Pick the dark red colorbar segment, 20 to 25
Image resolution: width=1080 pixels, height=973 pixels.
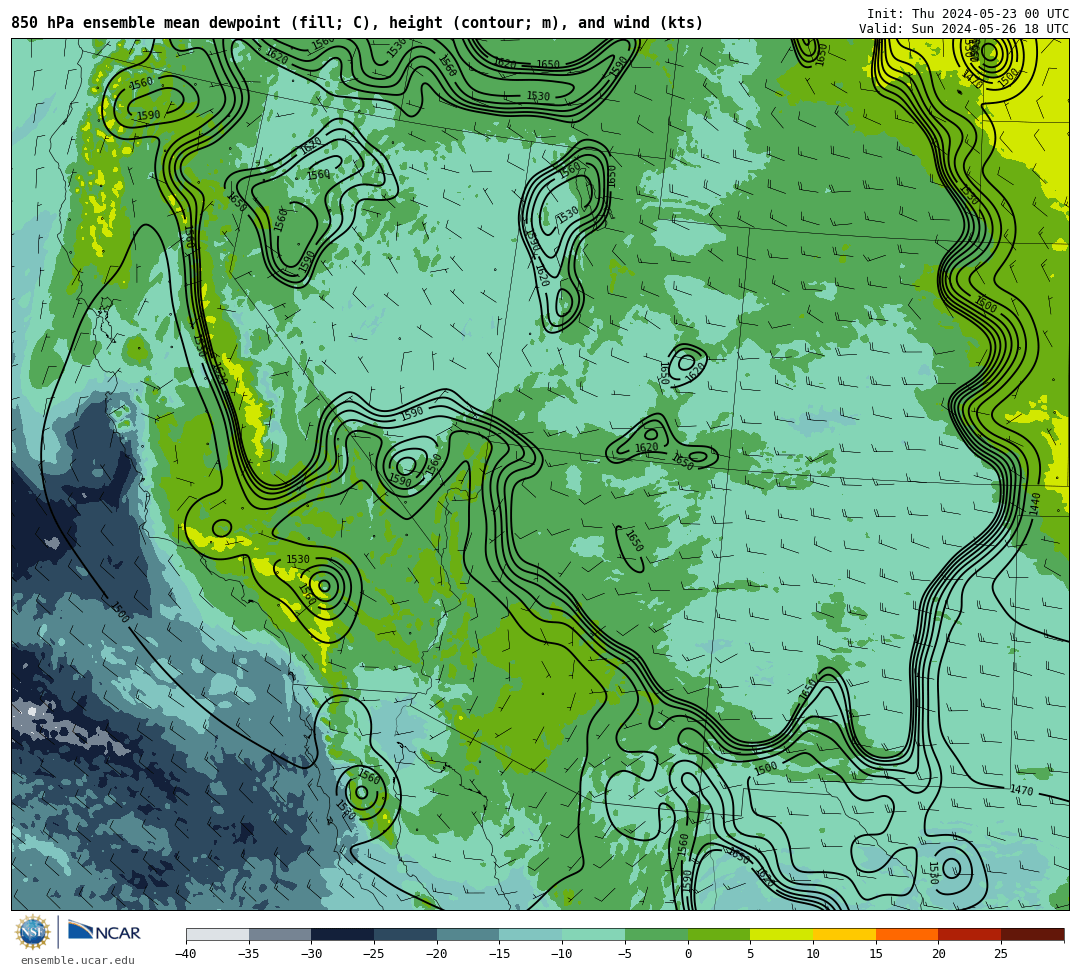(970, 934)
